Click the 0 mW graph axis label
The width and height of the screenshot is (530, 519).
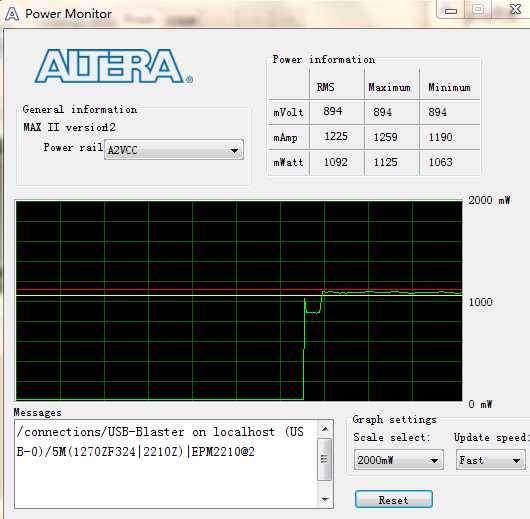480,404
